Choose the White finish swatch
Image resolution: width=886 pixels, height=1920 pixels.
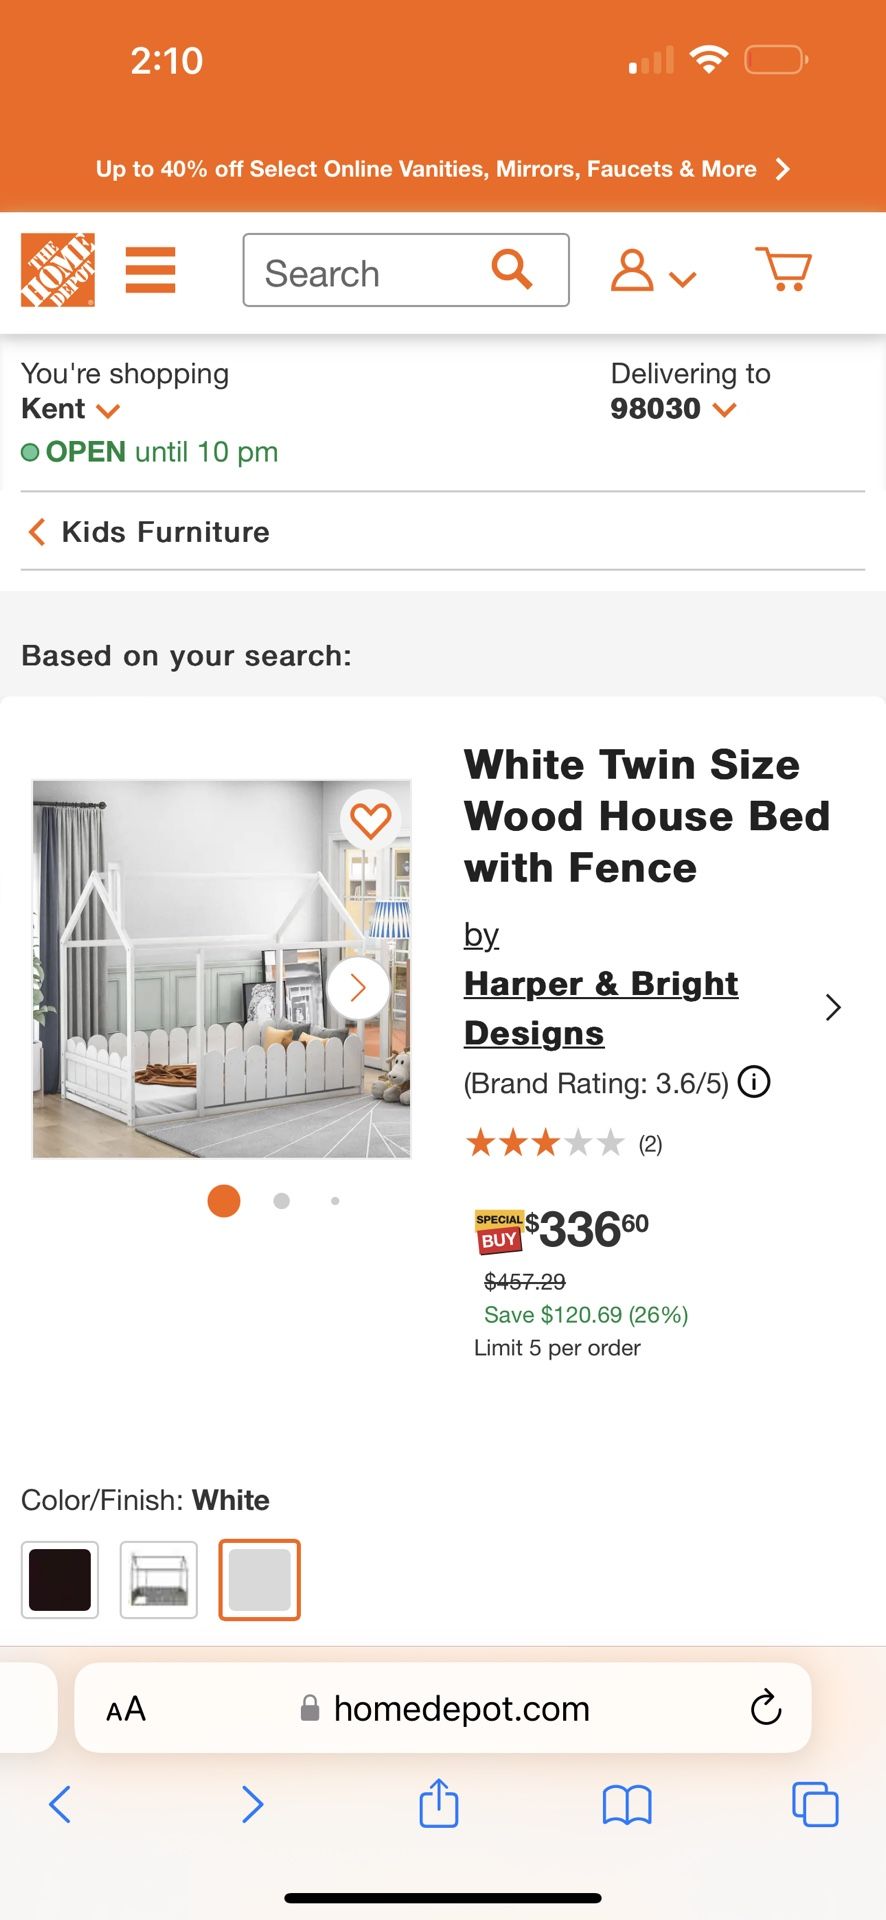click(x=259, y=1580)
